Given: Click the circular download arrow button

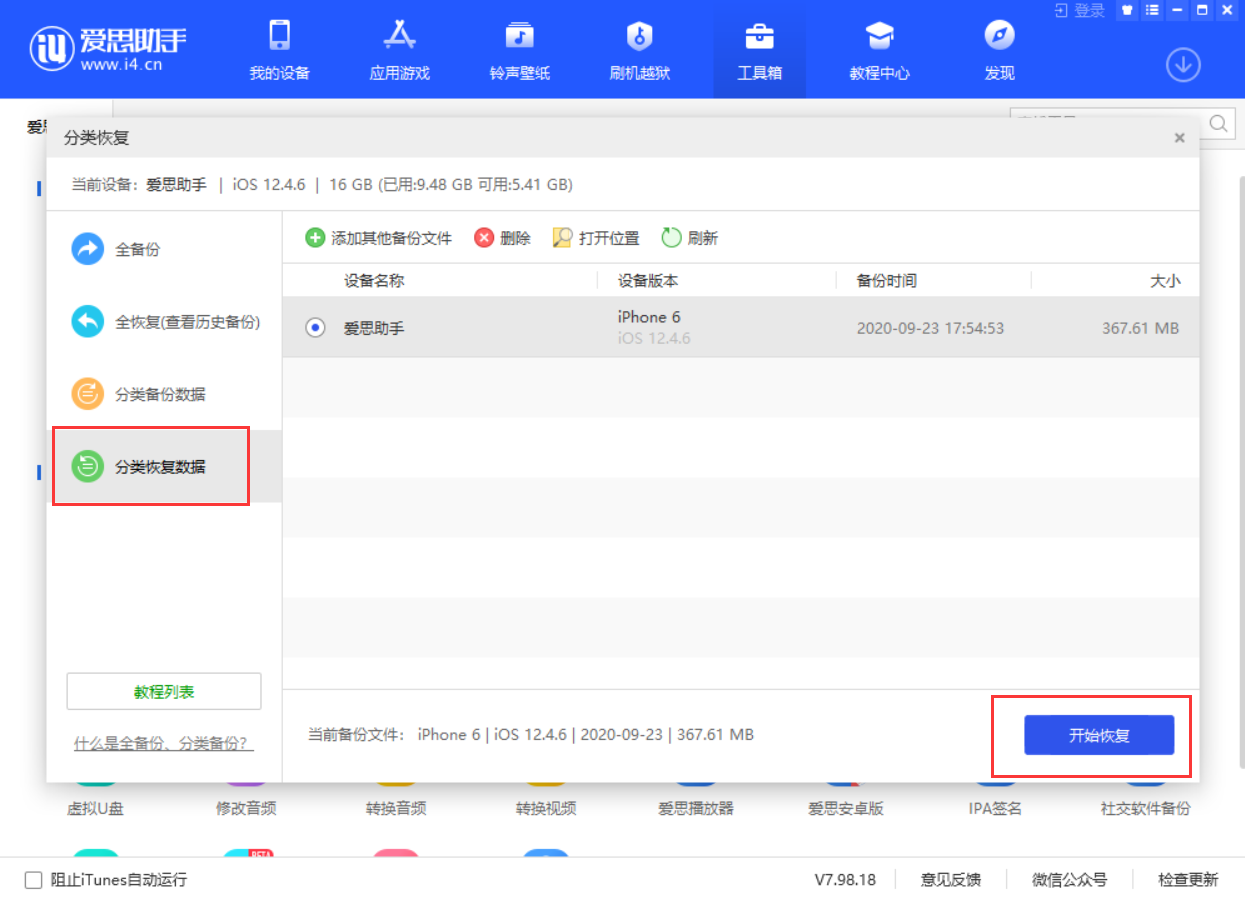Looking at the screenshot, I should click(1183, 64).
